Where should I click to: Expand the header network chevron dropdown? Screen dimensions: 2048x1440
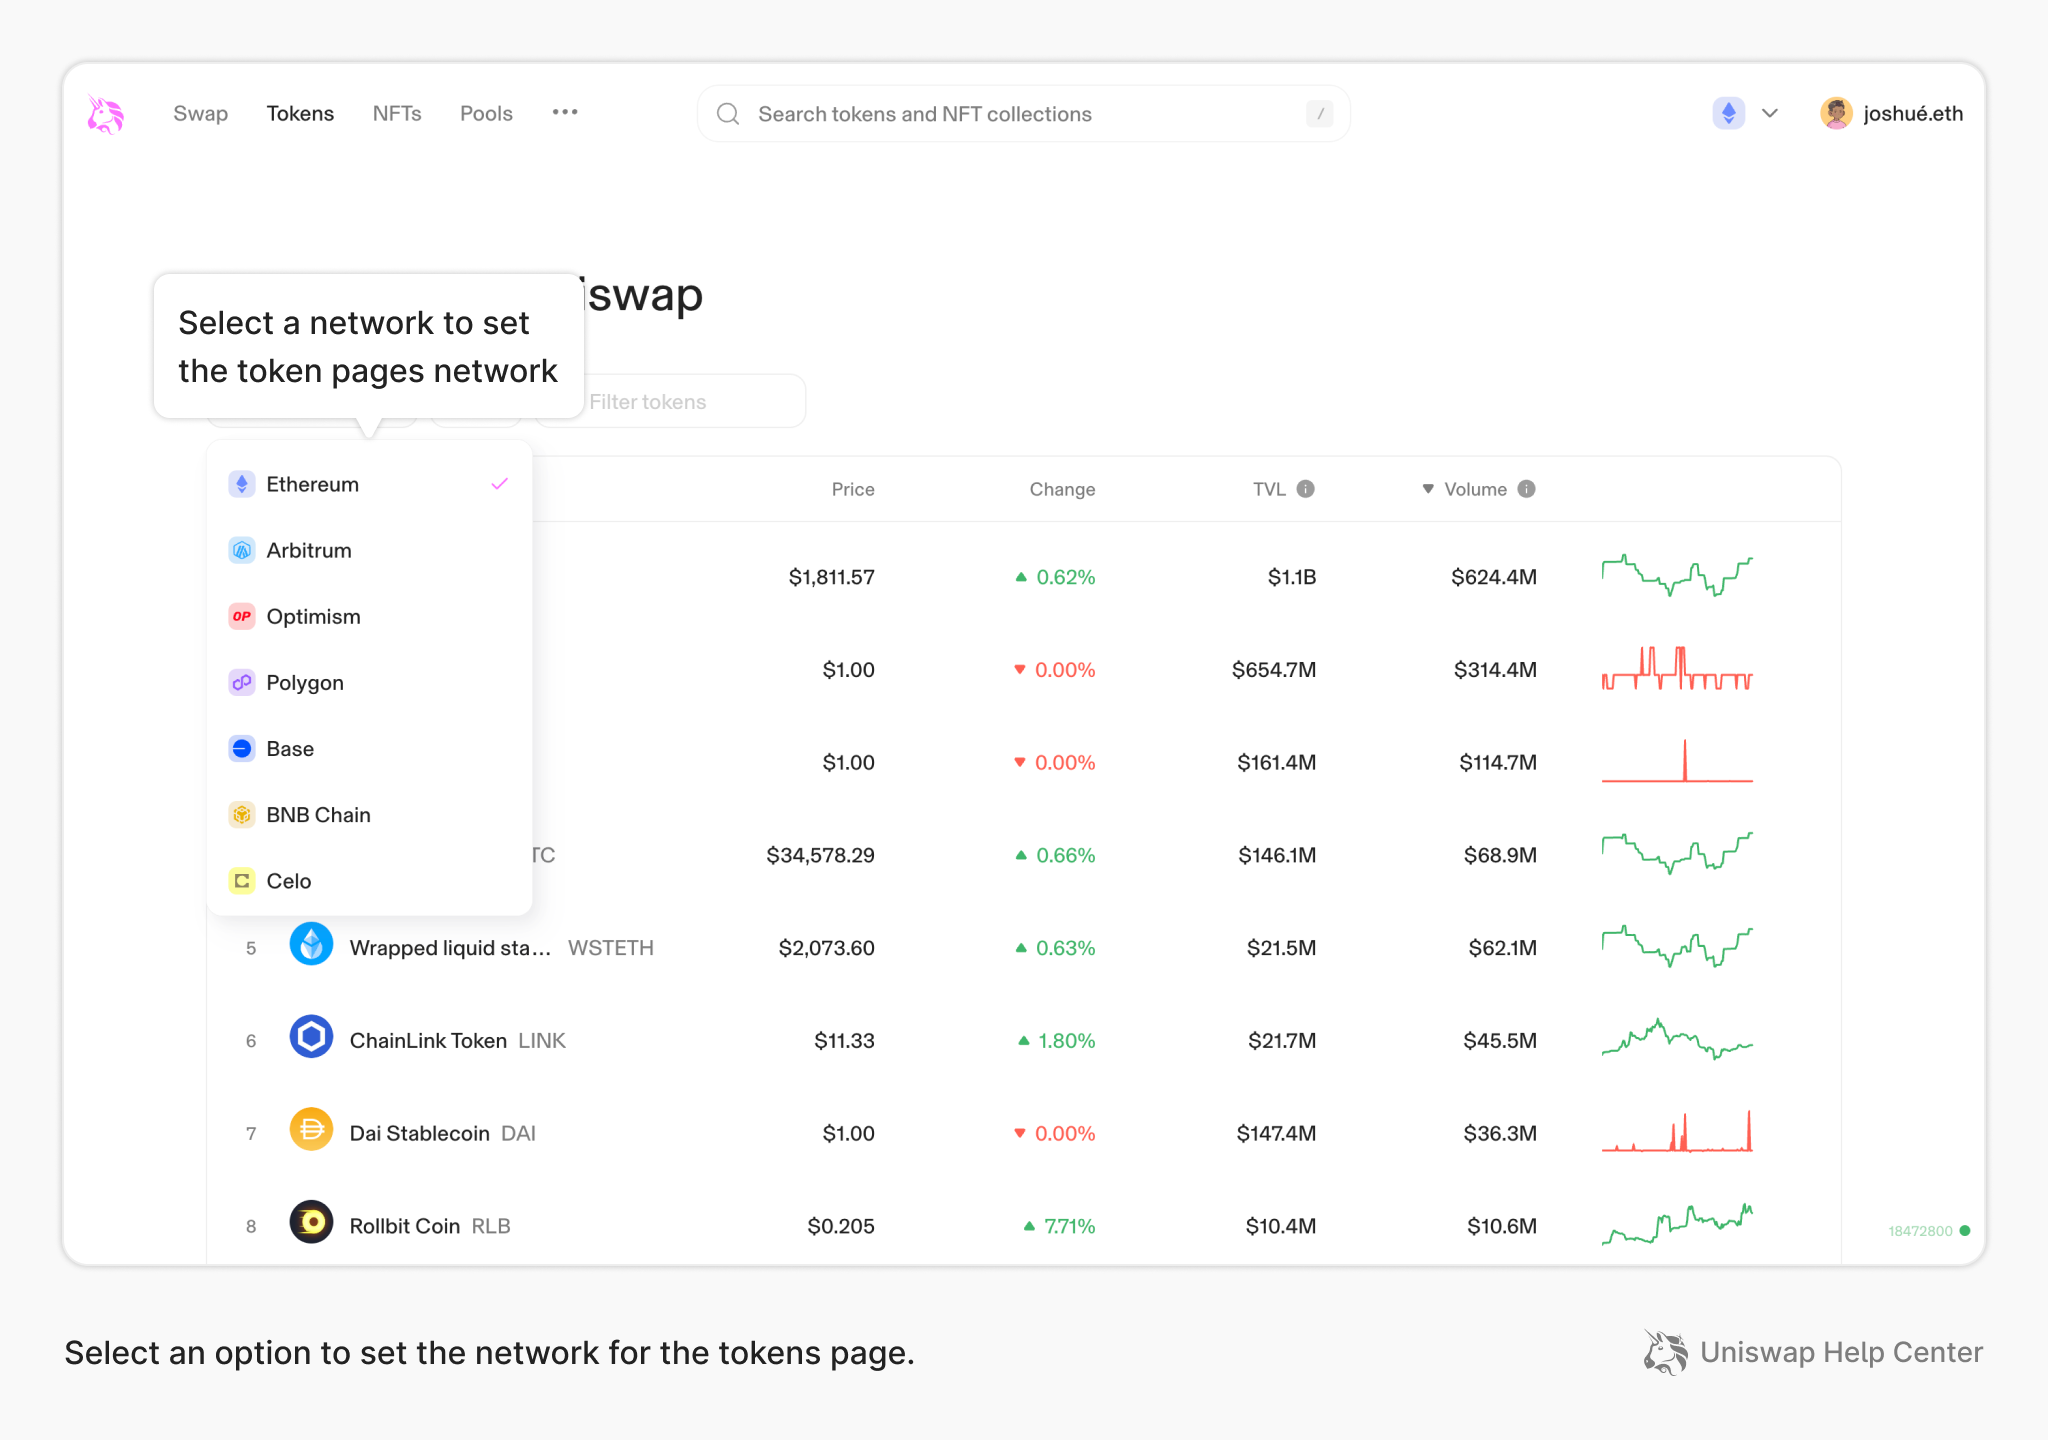point(1770,113)
